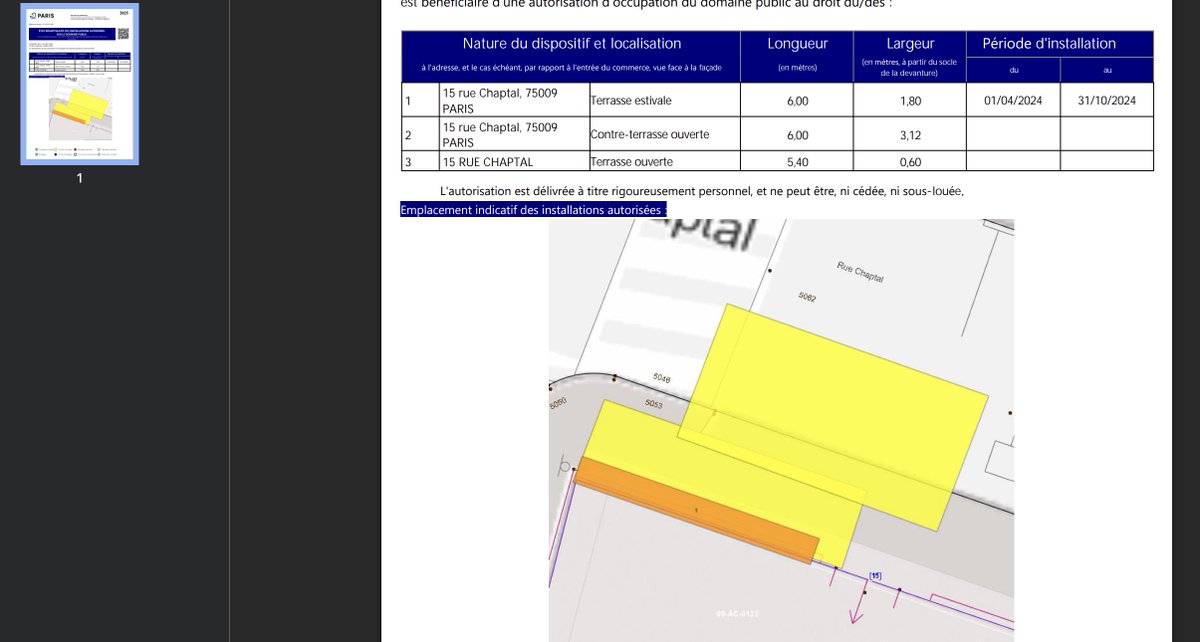Click the "5053" marker on the map
Screen dimensions: 1200x642
654,403
